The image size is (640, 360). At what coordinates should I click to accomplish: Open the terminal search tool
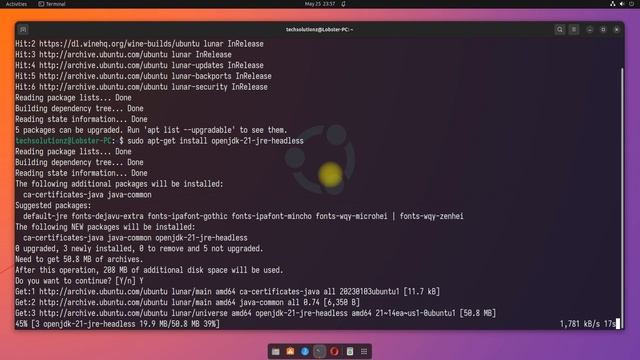coord(560,29)
